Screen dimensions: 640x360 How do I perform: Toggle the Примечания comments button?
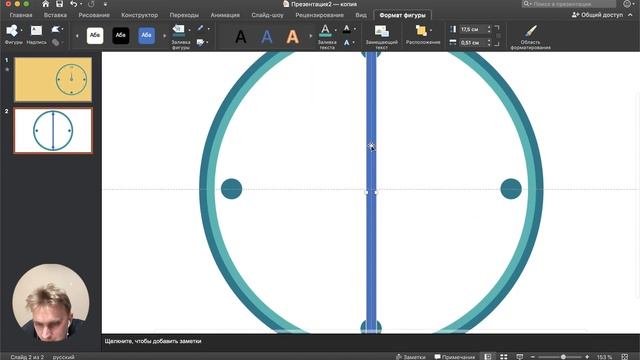454,357
